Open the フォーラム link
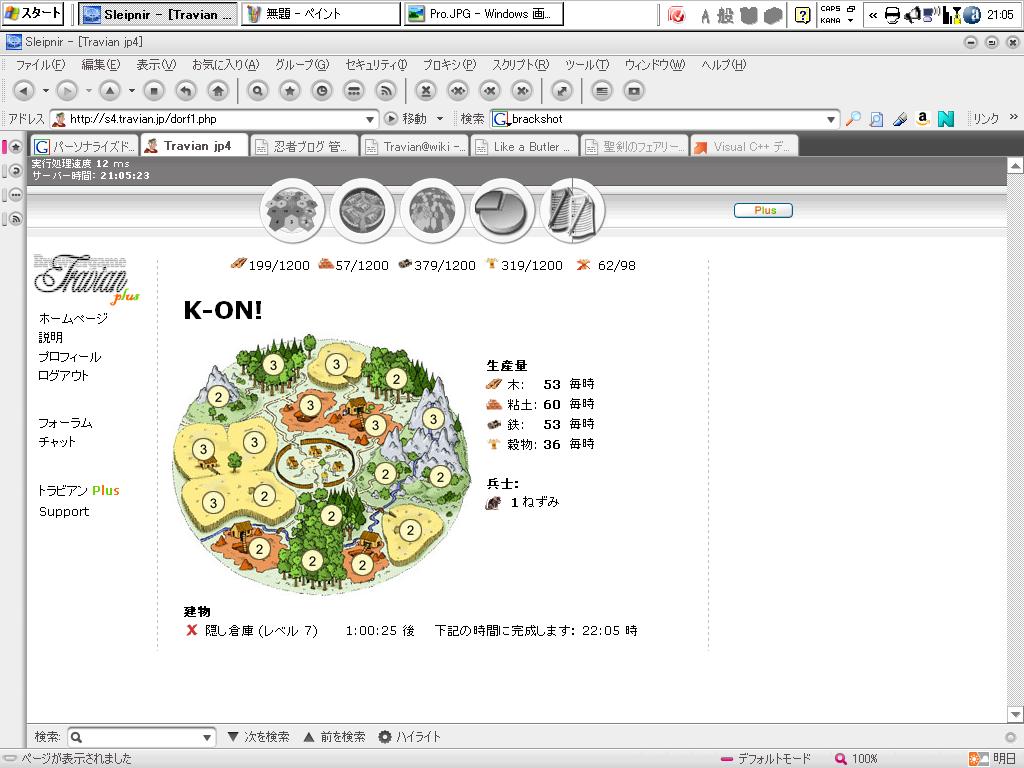Viewport: 1024px width, 768px height. [65, 423]
